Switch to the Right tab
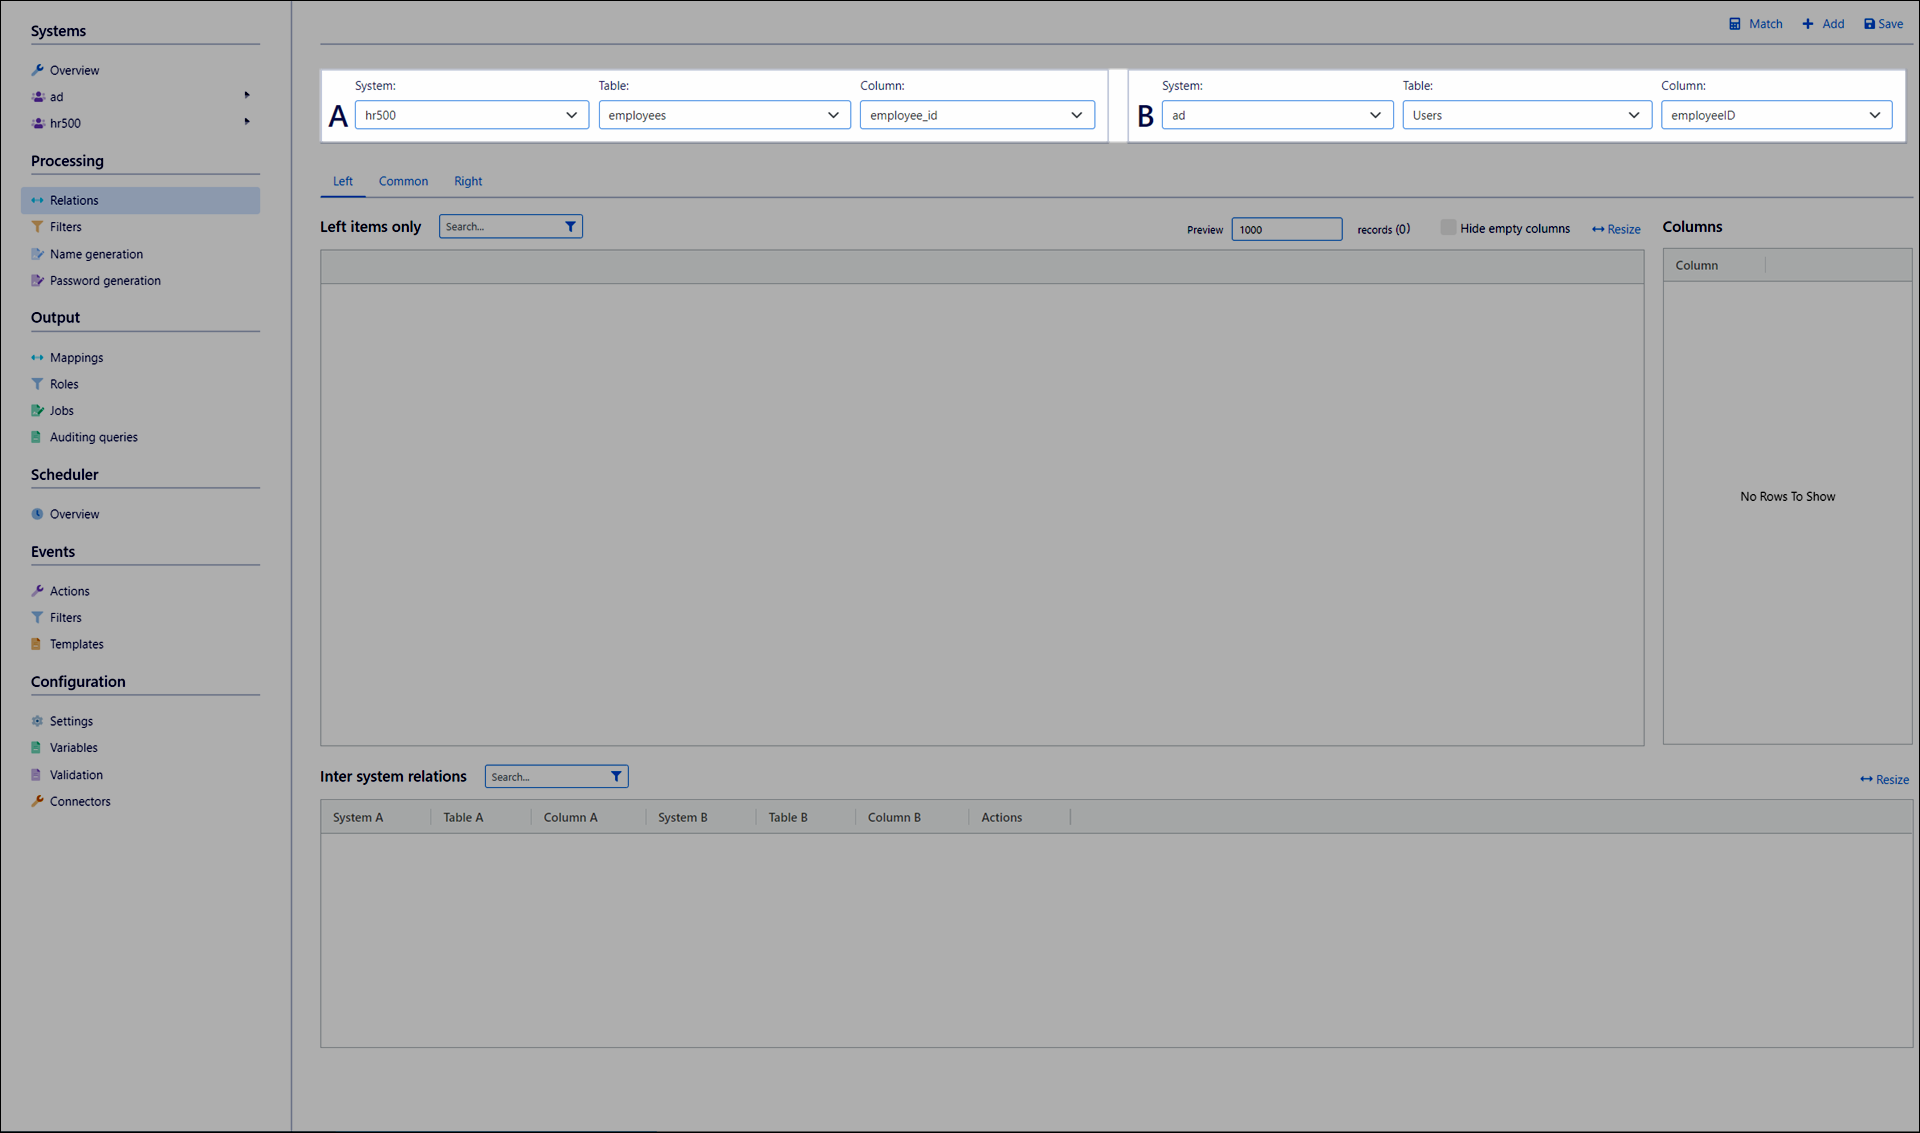 click(467, 181)
